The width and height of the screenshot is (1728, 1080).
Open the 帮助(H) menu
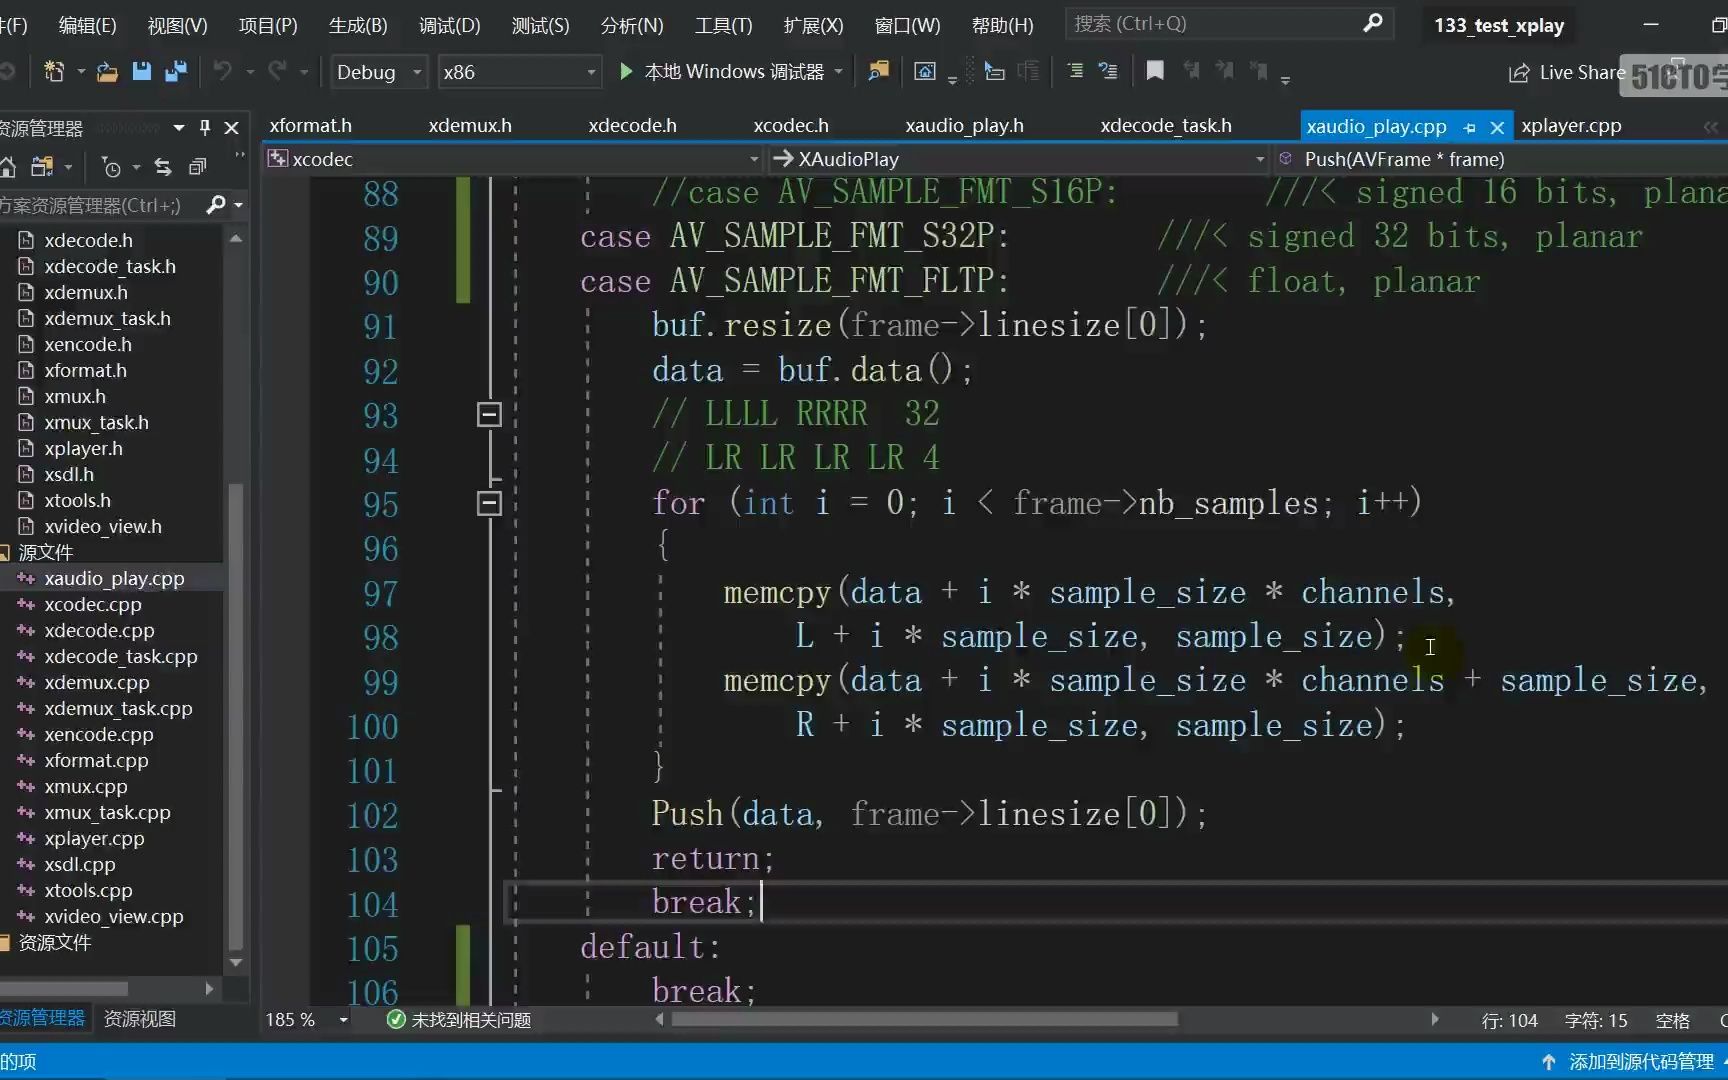pyautogui.click(x=1002, y=25)
